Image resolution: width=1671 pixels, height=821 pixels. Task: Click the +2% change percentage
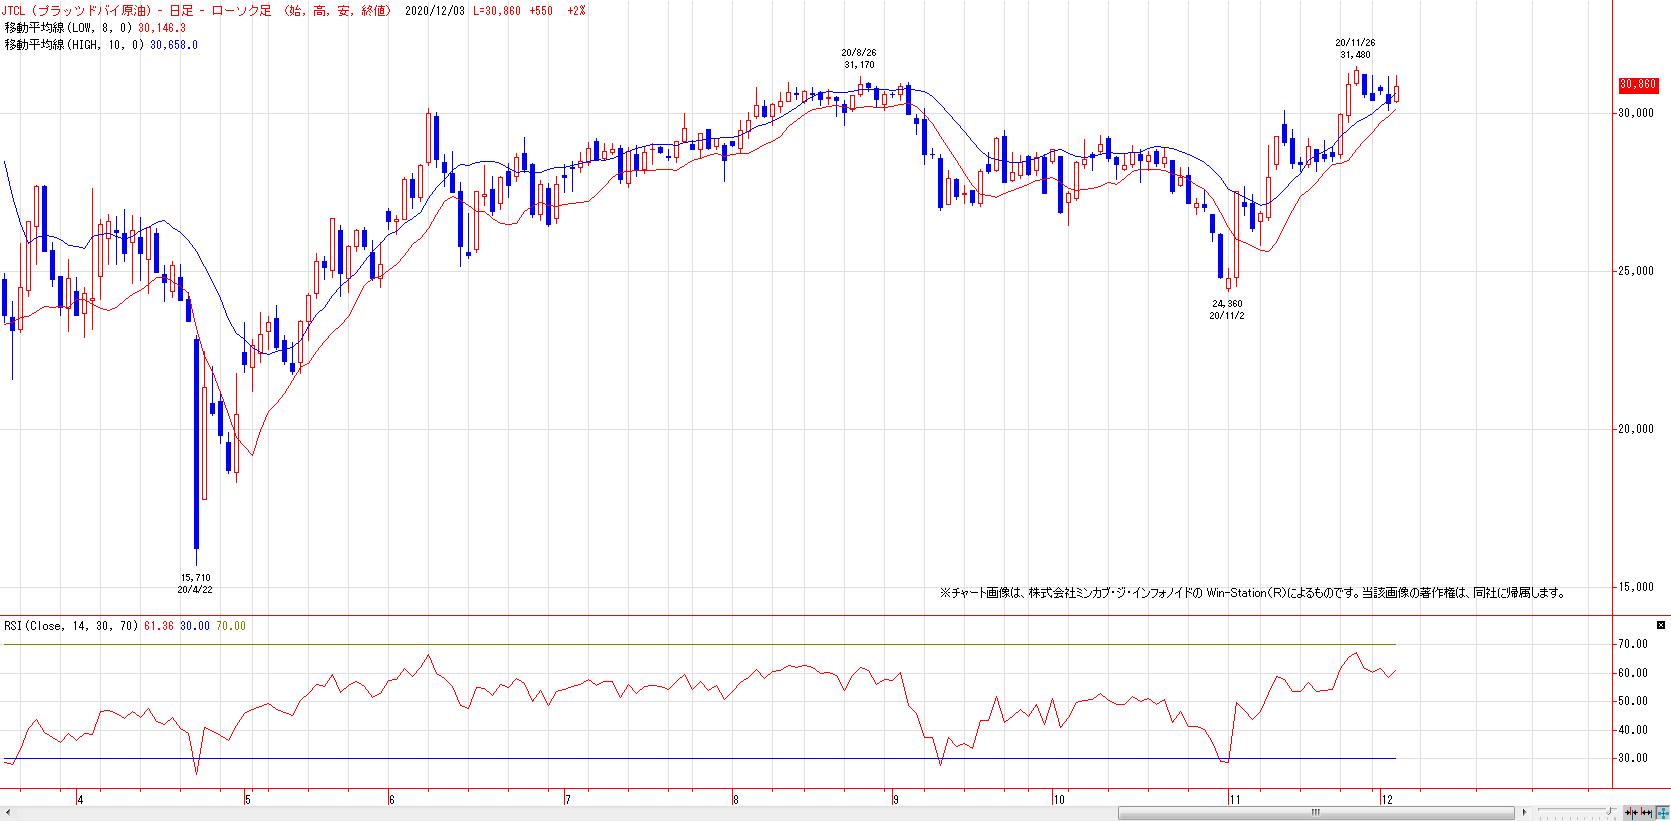576,10
